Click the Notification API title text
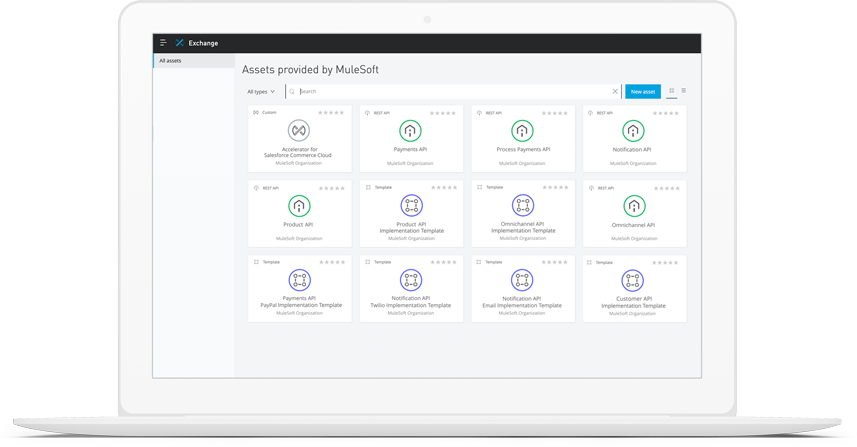 click(x=632, y=150)
